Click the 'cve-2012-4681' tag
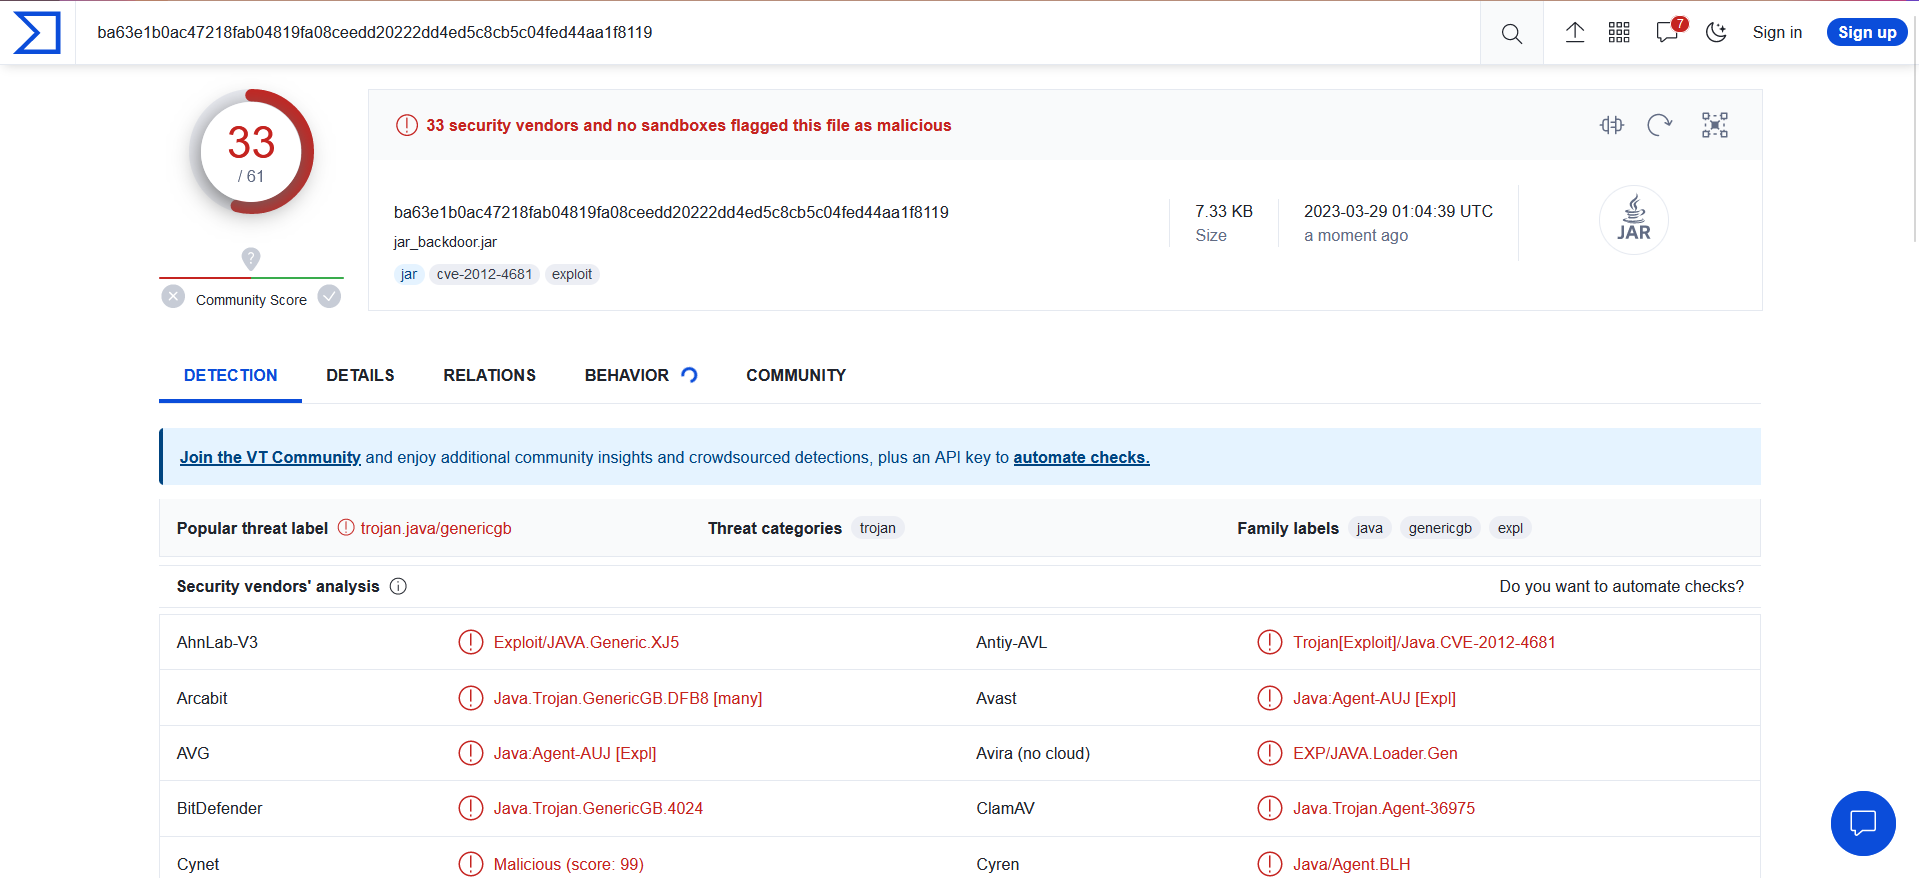 pos(484,274)
